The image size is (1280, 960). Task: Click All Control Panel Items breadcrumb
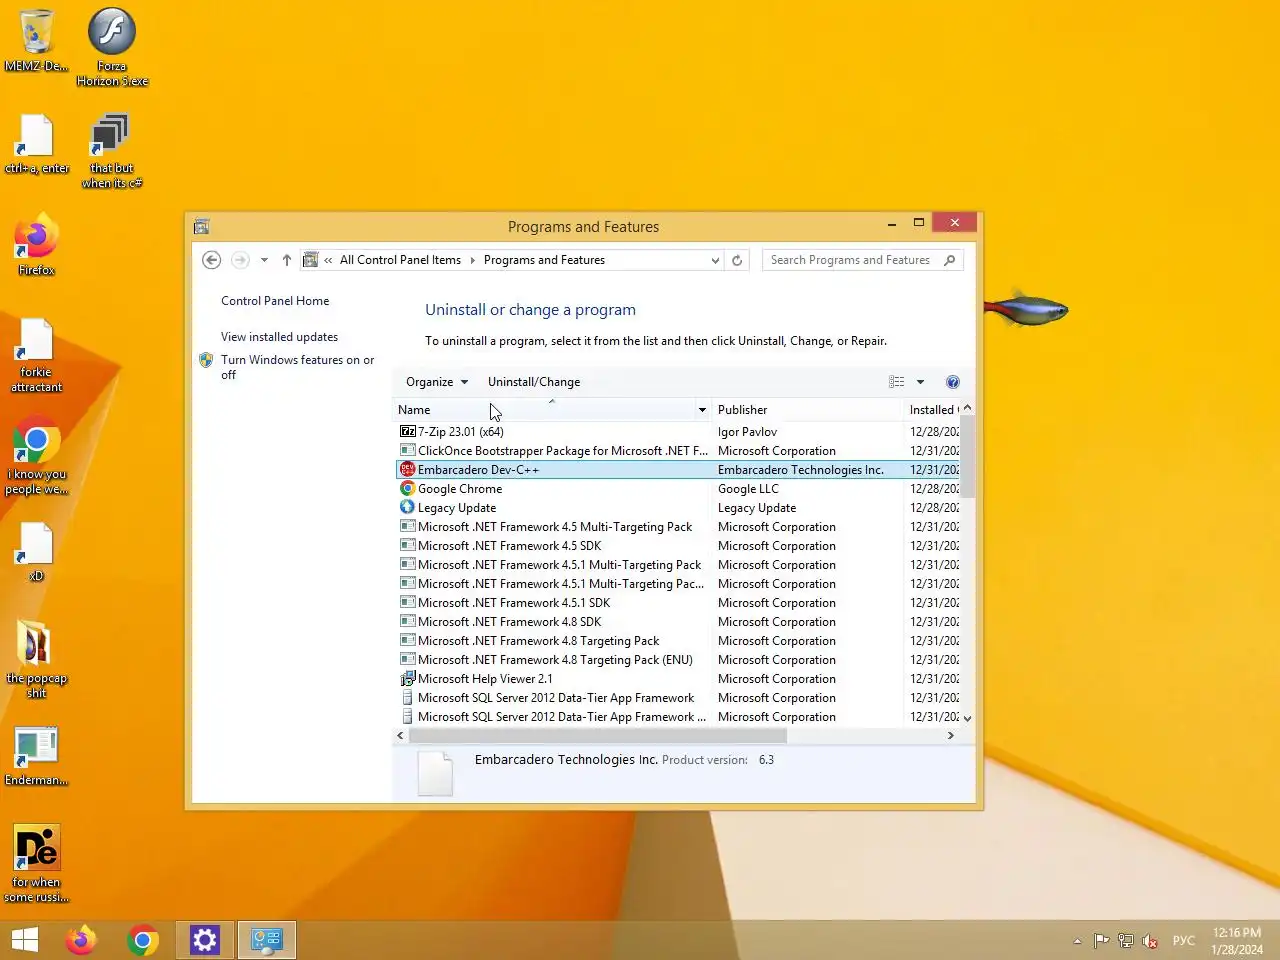tap(400, 260)
